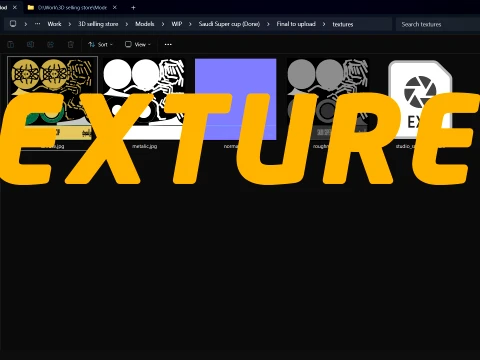Select the purple normal map thumbnail
Viewport: 480px width, 360px height.
[236, 99]
